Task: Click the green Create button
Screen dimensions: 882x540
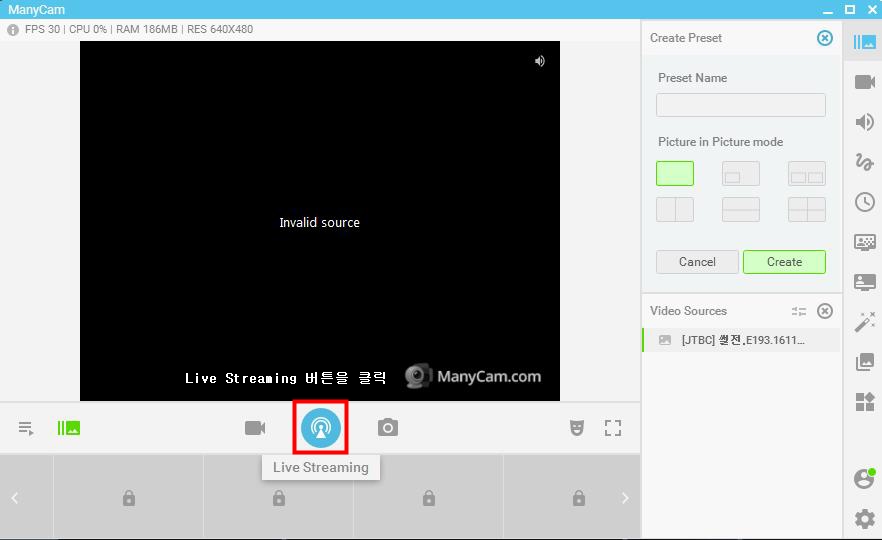Action: pyautogui.click(x=784, y=262)
